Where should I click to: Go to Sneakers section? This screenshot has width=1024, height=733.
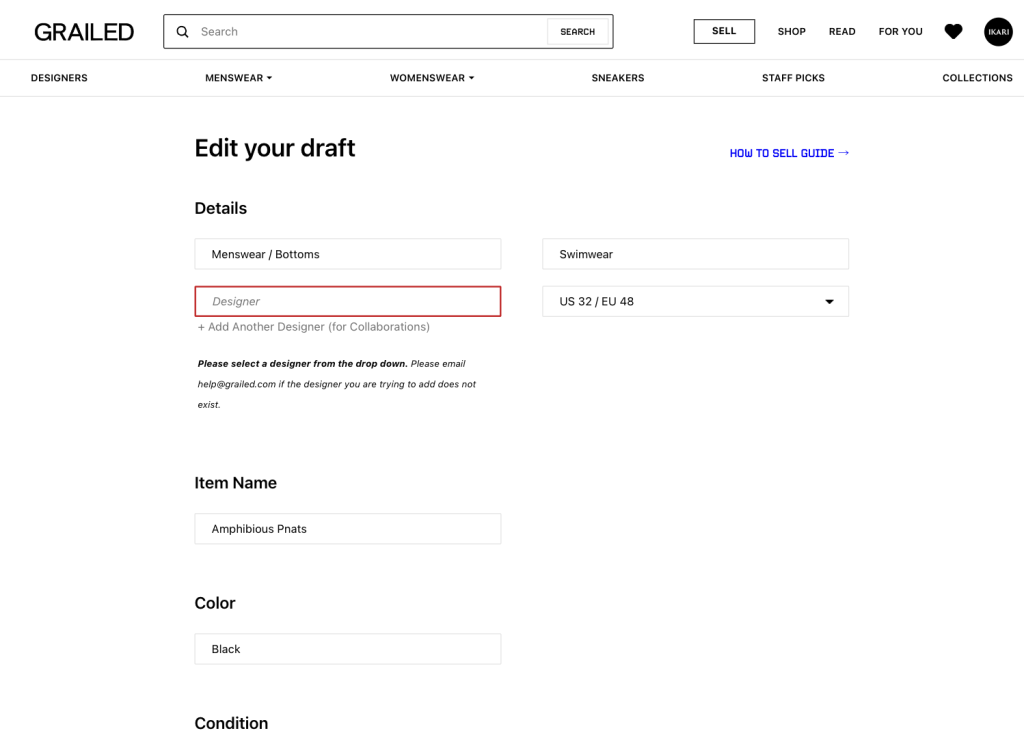618,78
